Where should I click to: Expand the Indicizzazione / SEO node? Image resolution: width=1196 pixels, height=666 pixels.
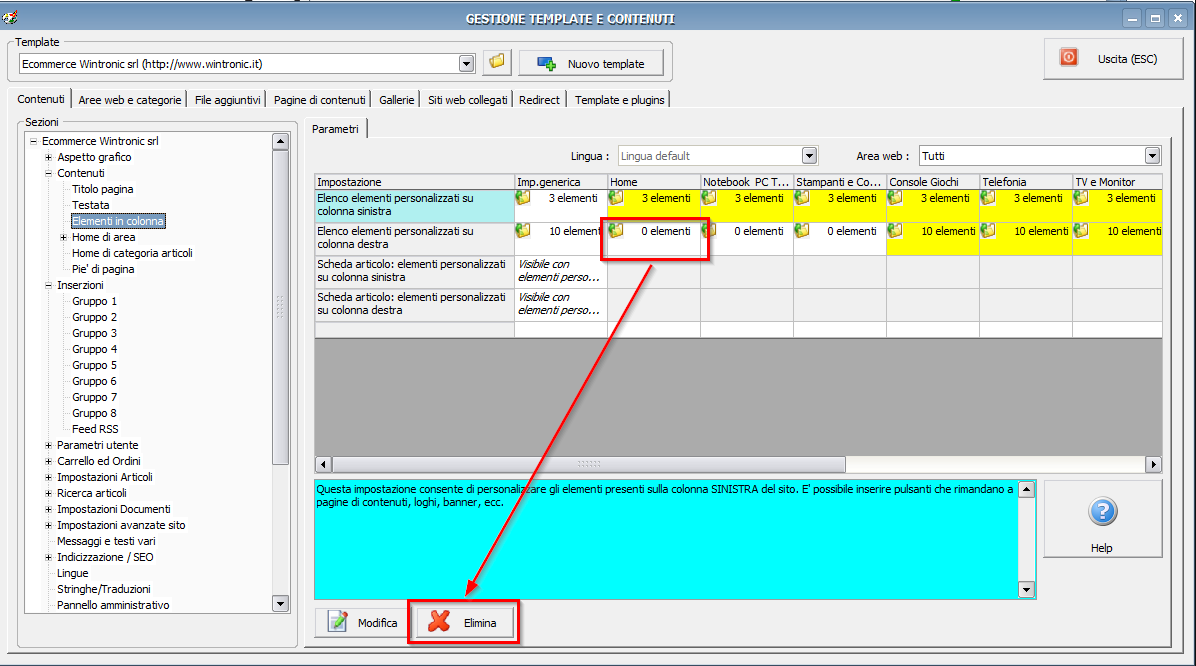click(x=49, y=558)
